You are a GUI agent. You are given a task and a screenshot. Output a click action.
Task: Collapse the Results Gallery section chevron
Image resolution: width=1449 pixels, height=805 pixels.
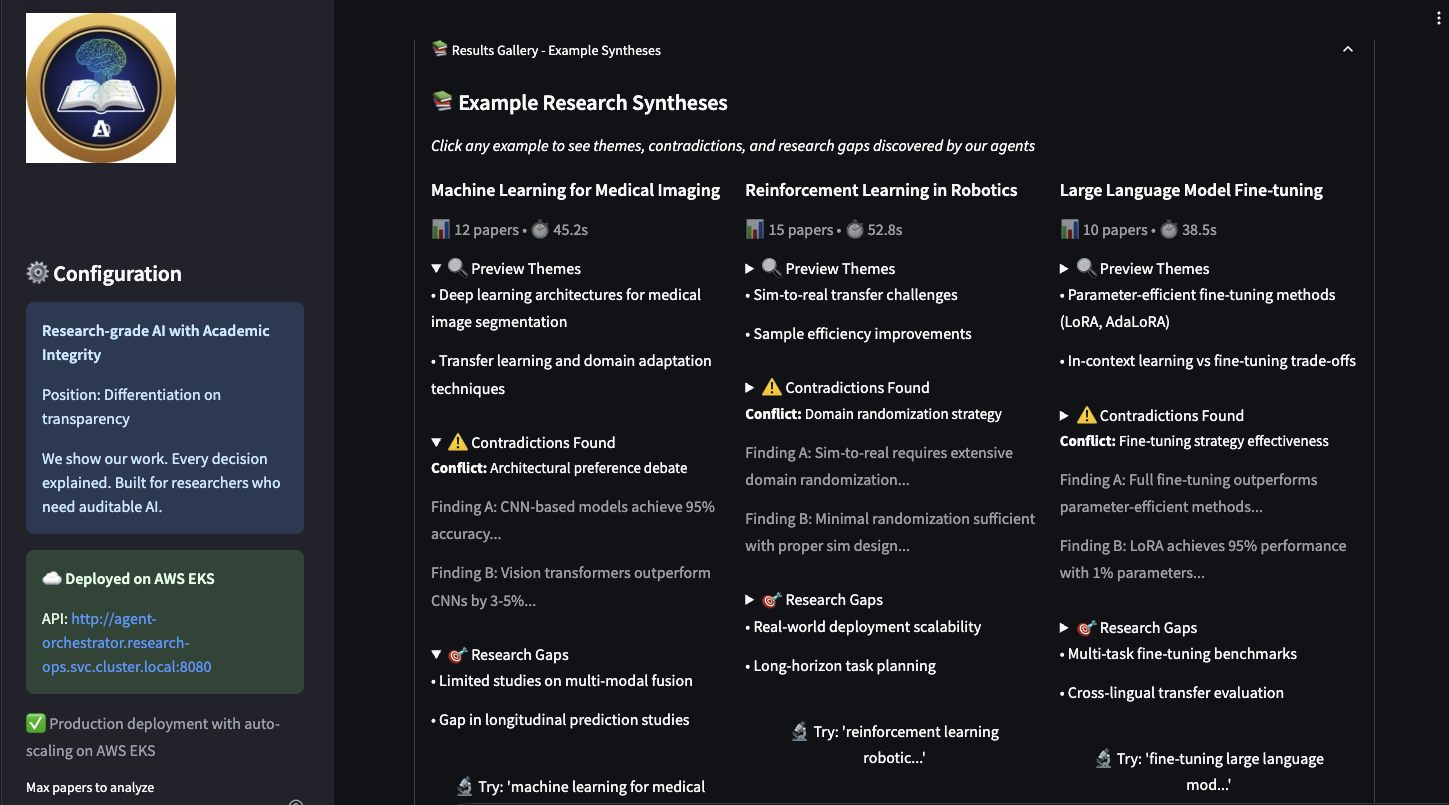click(x=1347, y=50)
